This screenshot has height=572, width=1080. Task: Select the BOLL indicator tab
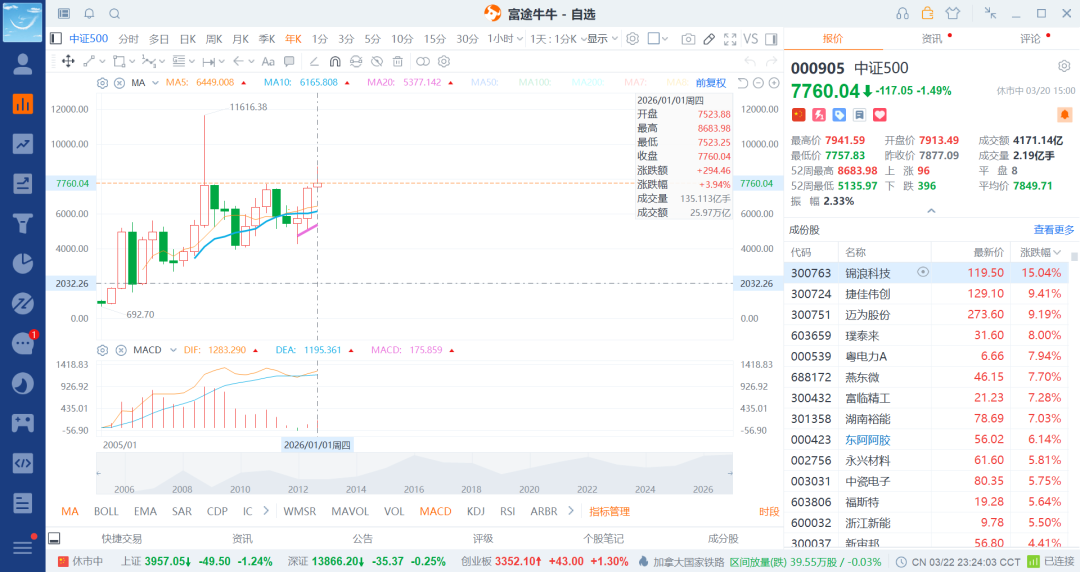click(106, 511)
